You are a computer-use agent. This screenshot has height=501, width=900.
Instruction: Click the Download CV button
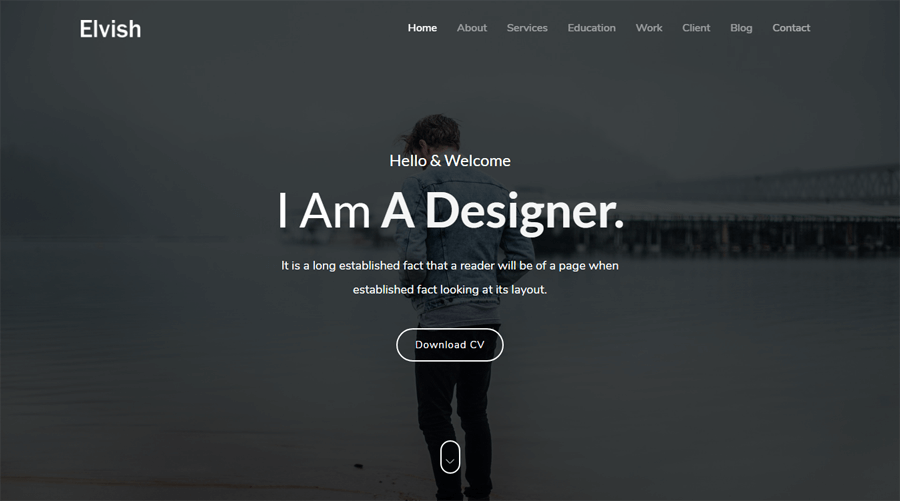click(x=450, y=345)
